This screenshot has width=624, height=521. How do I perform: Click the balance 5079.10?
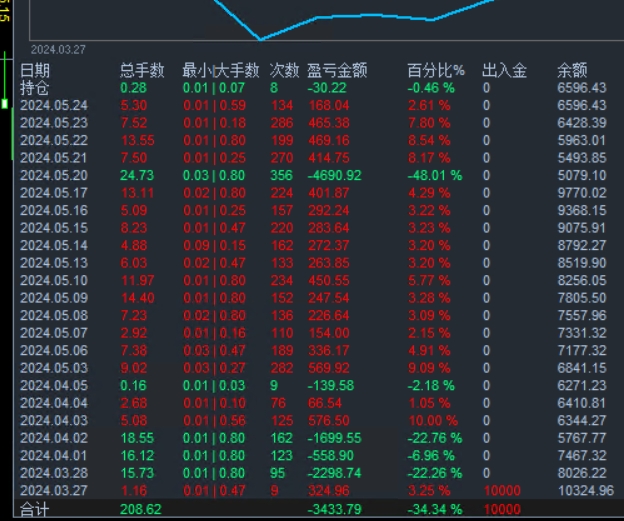582,176
